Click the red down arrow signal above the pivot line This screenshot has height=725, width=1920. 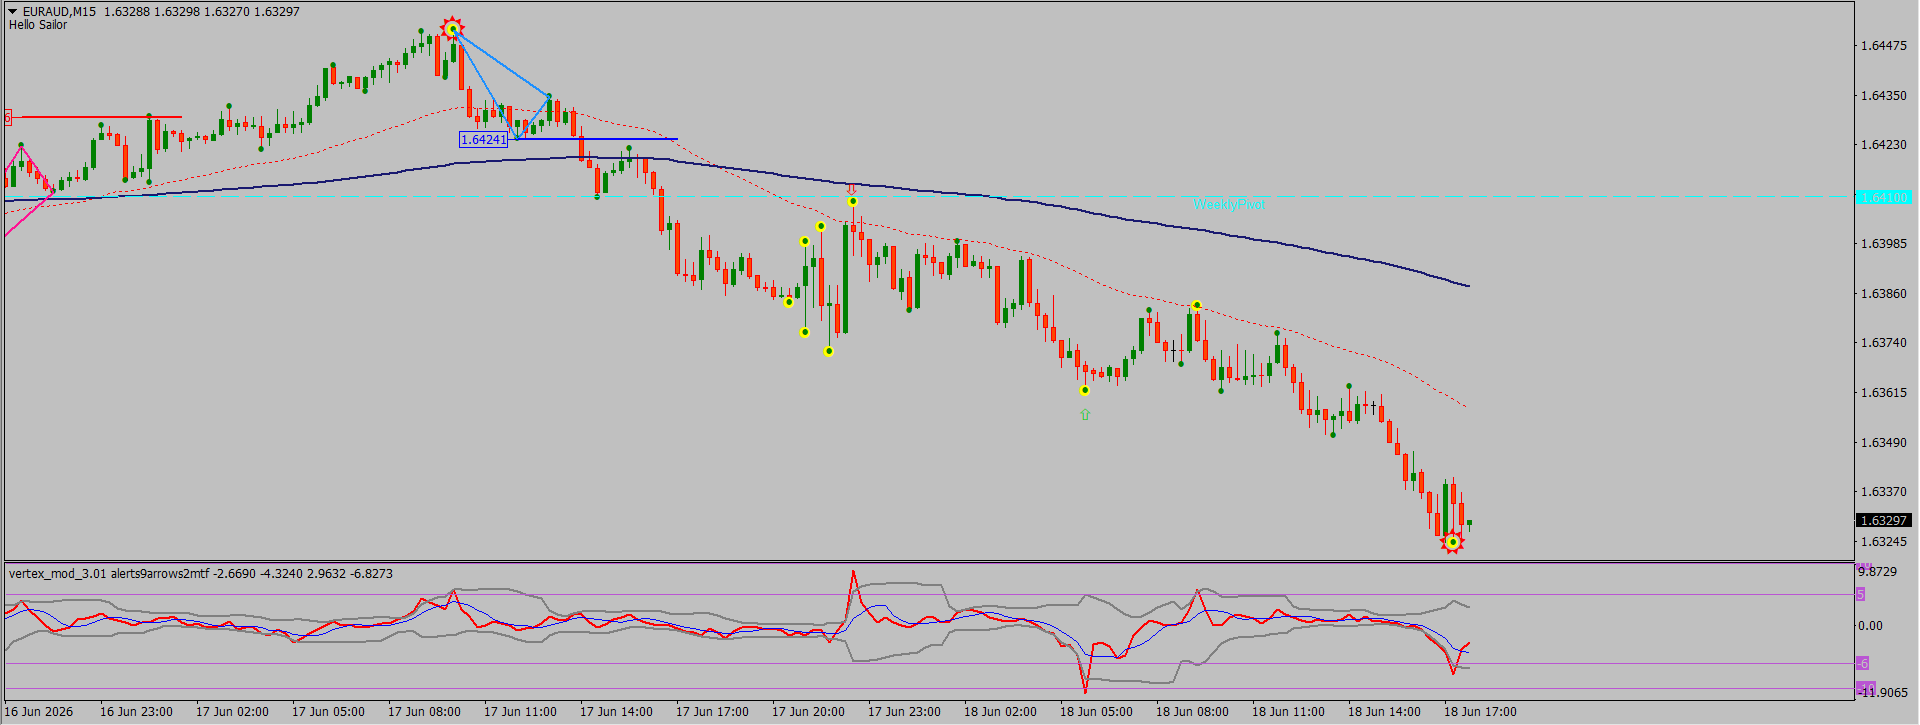(851, 188)
